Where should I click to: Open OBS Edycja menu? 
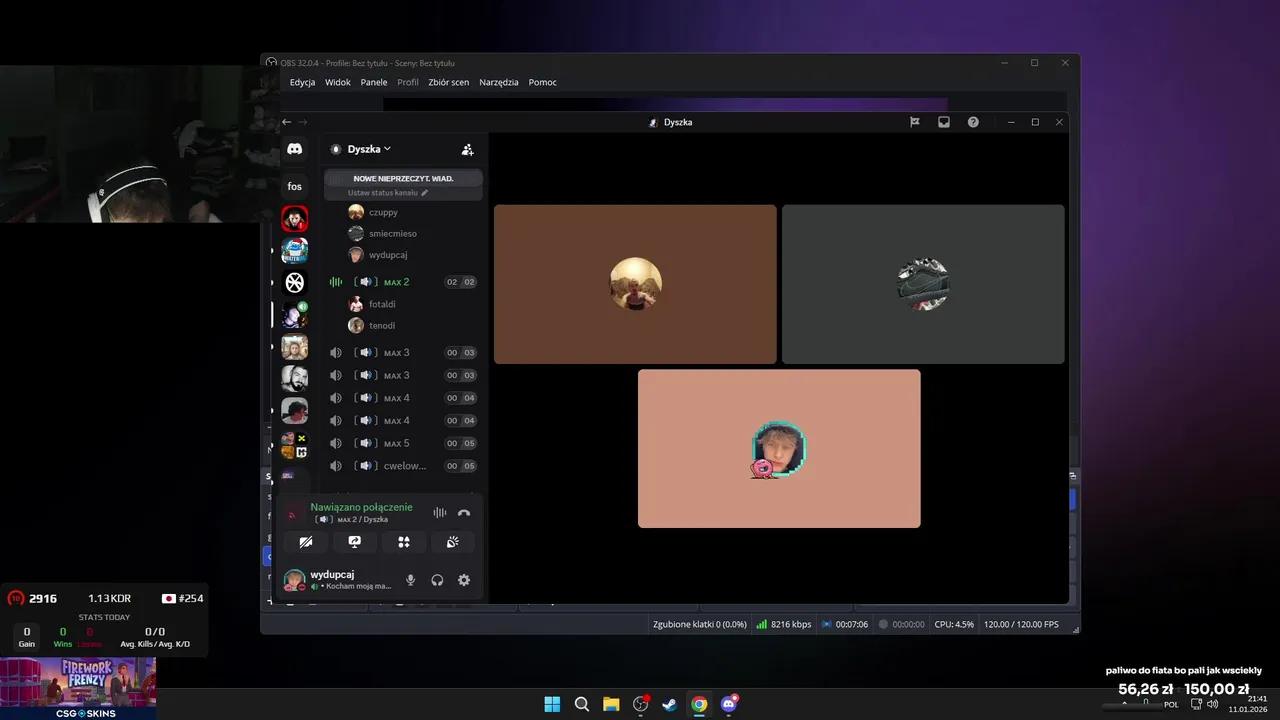(x=303, y=82)
